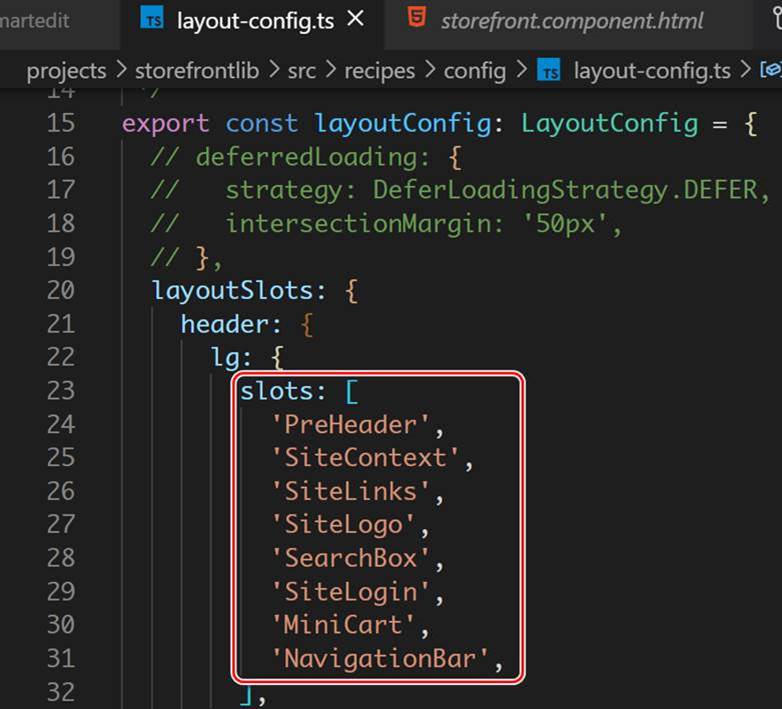Expand chevron after 'src' breadcrumb

click(330, 70)
